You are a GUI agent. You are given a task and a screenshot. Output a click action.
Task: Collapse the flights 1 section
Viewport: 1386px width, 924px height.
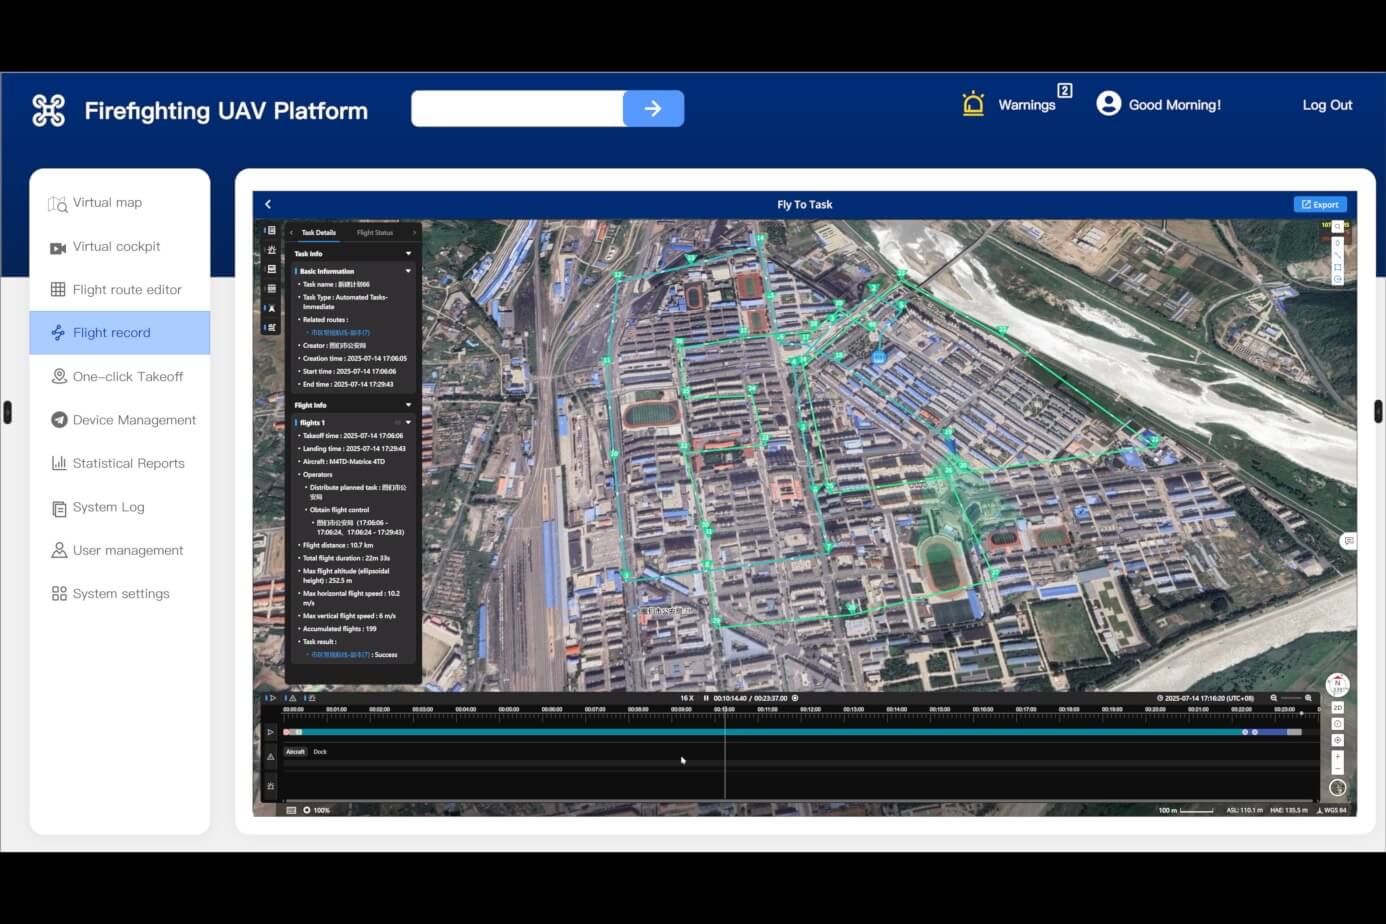[408, 423]
